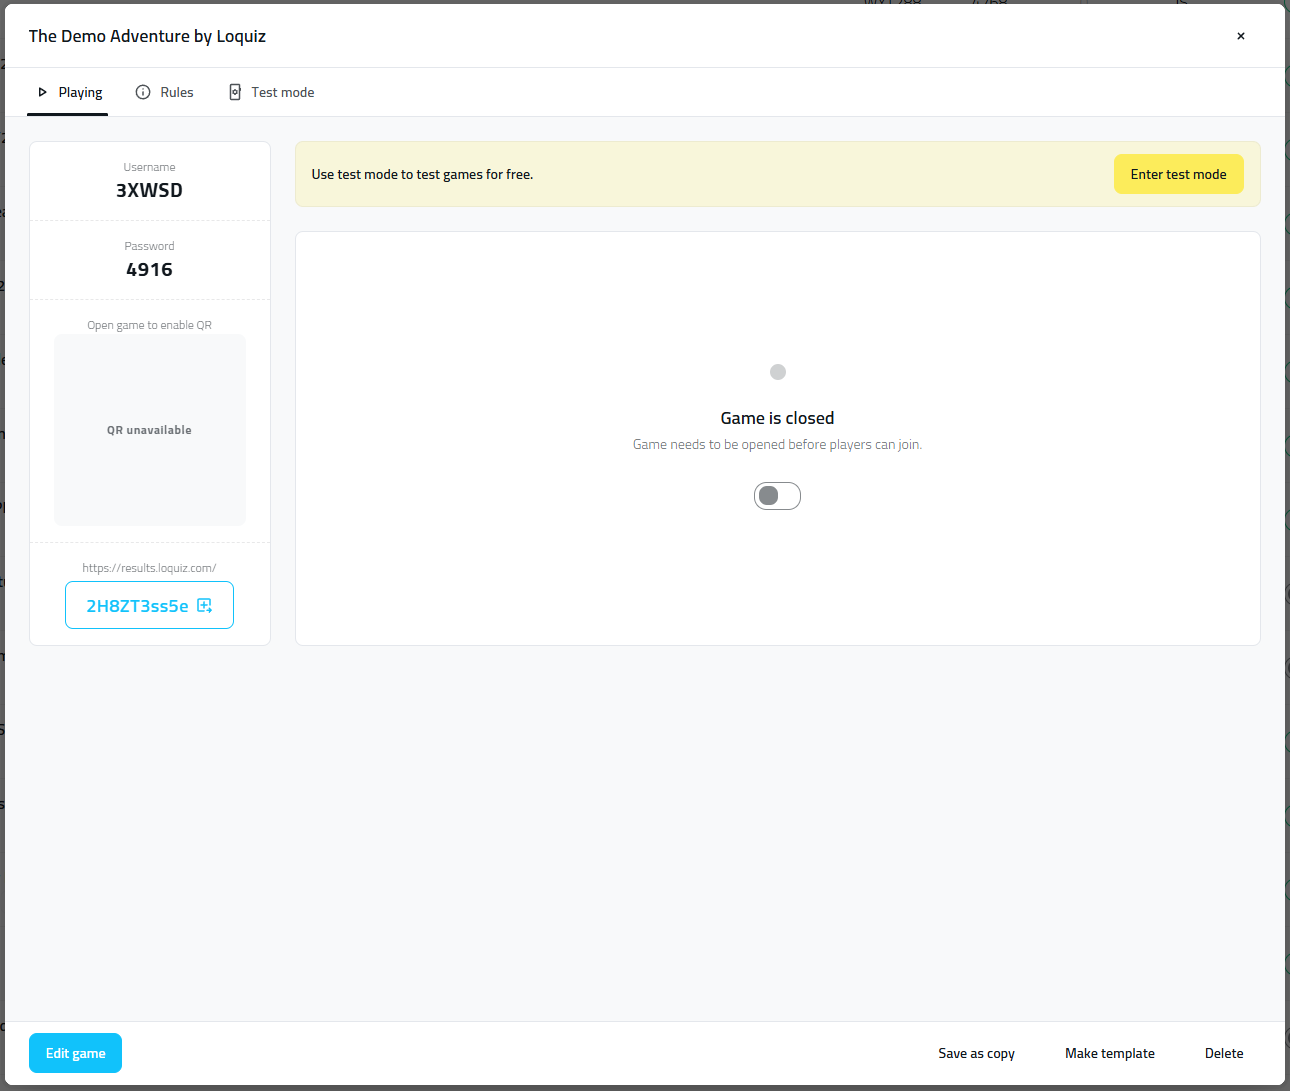Image resolution: width=1290 pixels, height=1091 pixels.
Task: Click the QR unavailable placeholder
Action: 149,430
